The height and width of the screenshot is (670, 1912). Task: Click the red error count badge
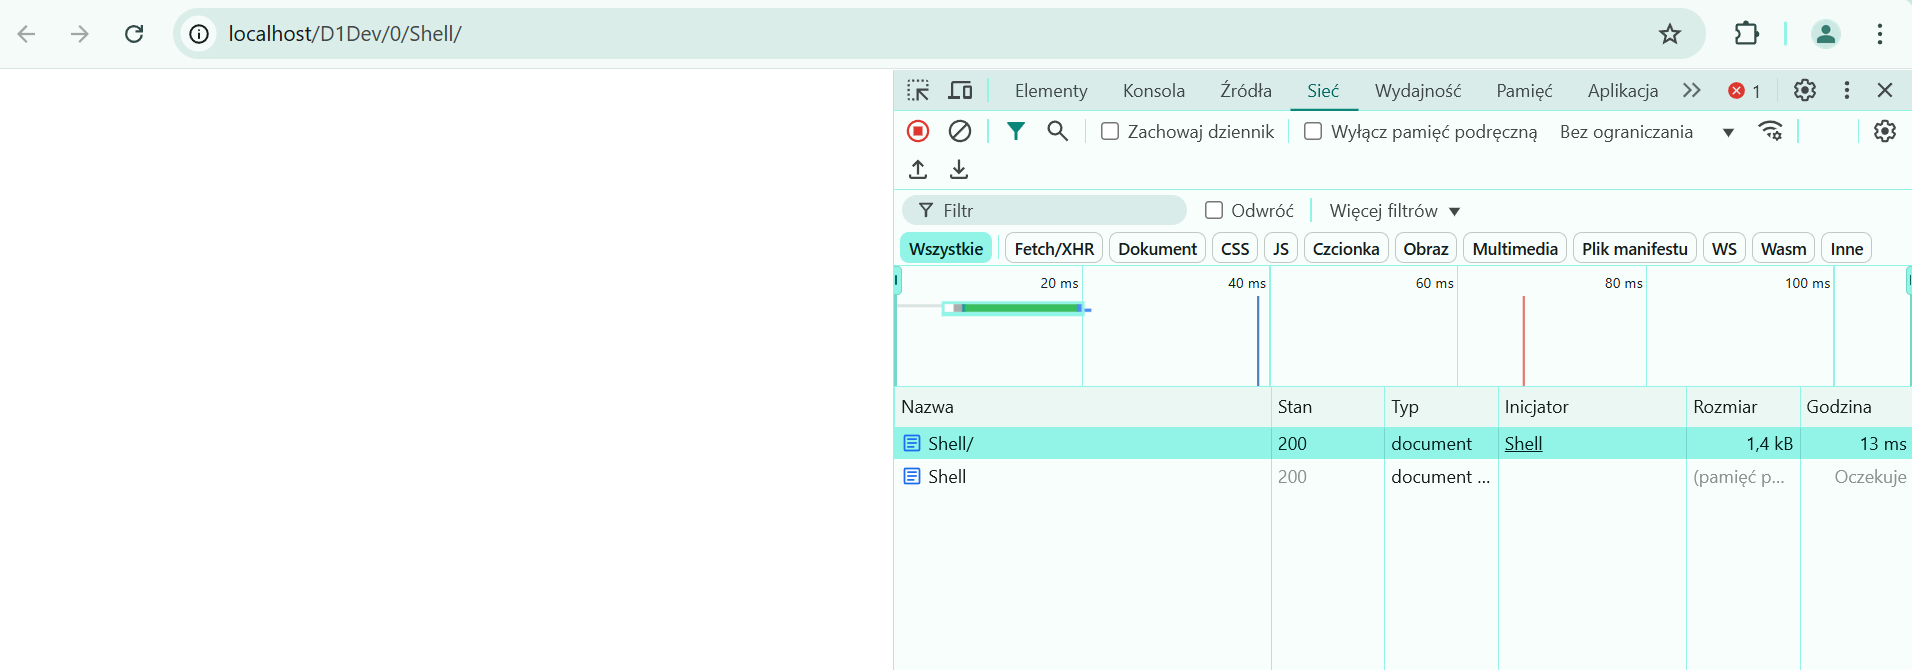1744,91
